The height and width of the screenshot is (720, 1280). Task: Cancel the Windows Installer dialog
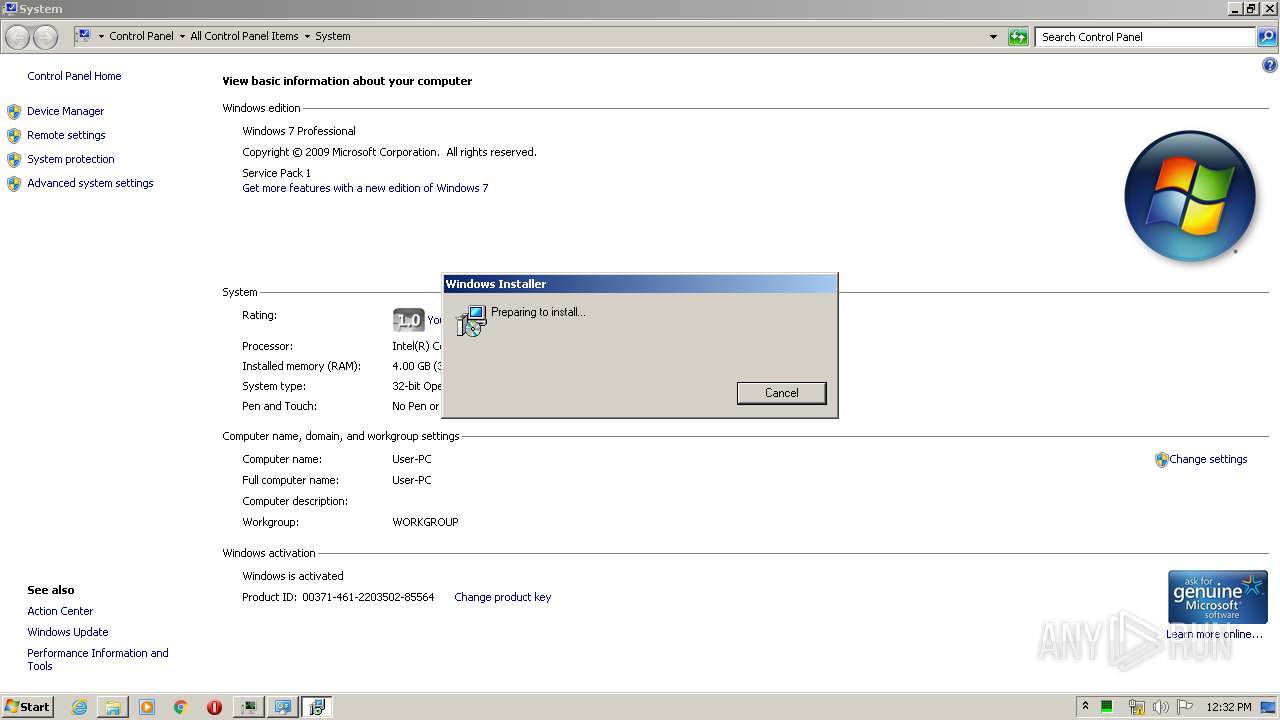click(781, 393)
